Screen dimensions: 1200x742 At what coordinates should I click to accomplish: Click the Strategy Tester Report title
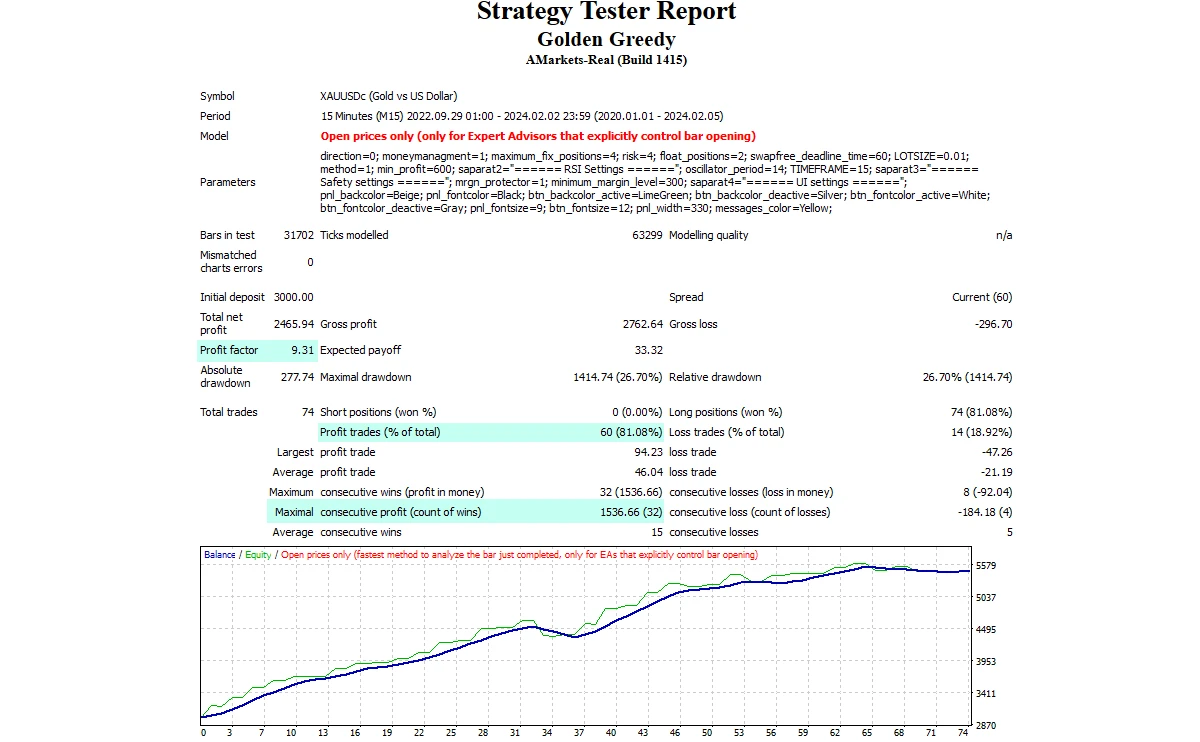(x=606, y=13)
